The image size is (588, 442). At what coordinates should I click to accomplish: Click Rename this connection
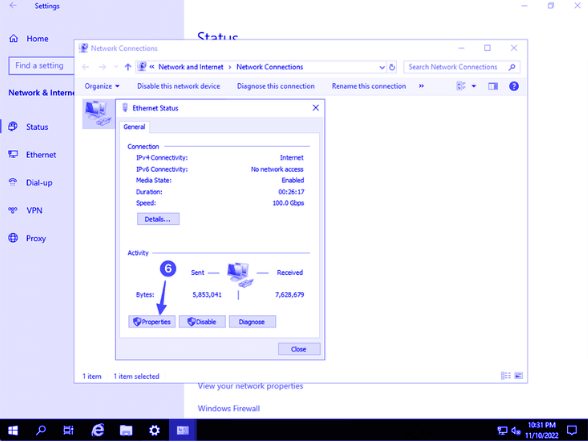coord(369,86)
